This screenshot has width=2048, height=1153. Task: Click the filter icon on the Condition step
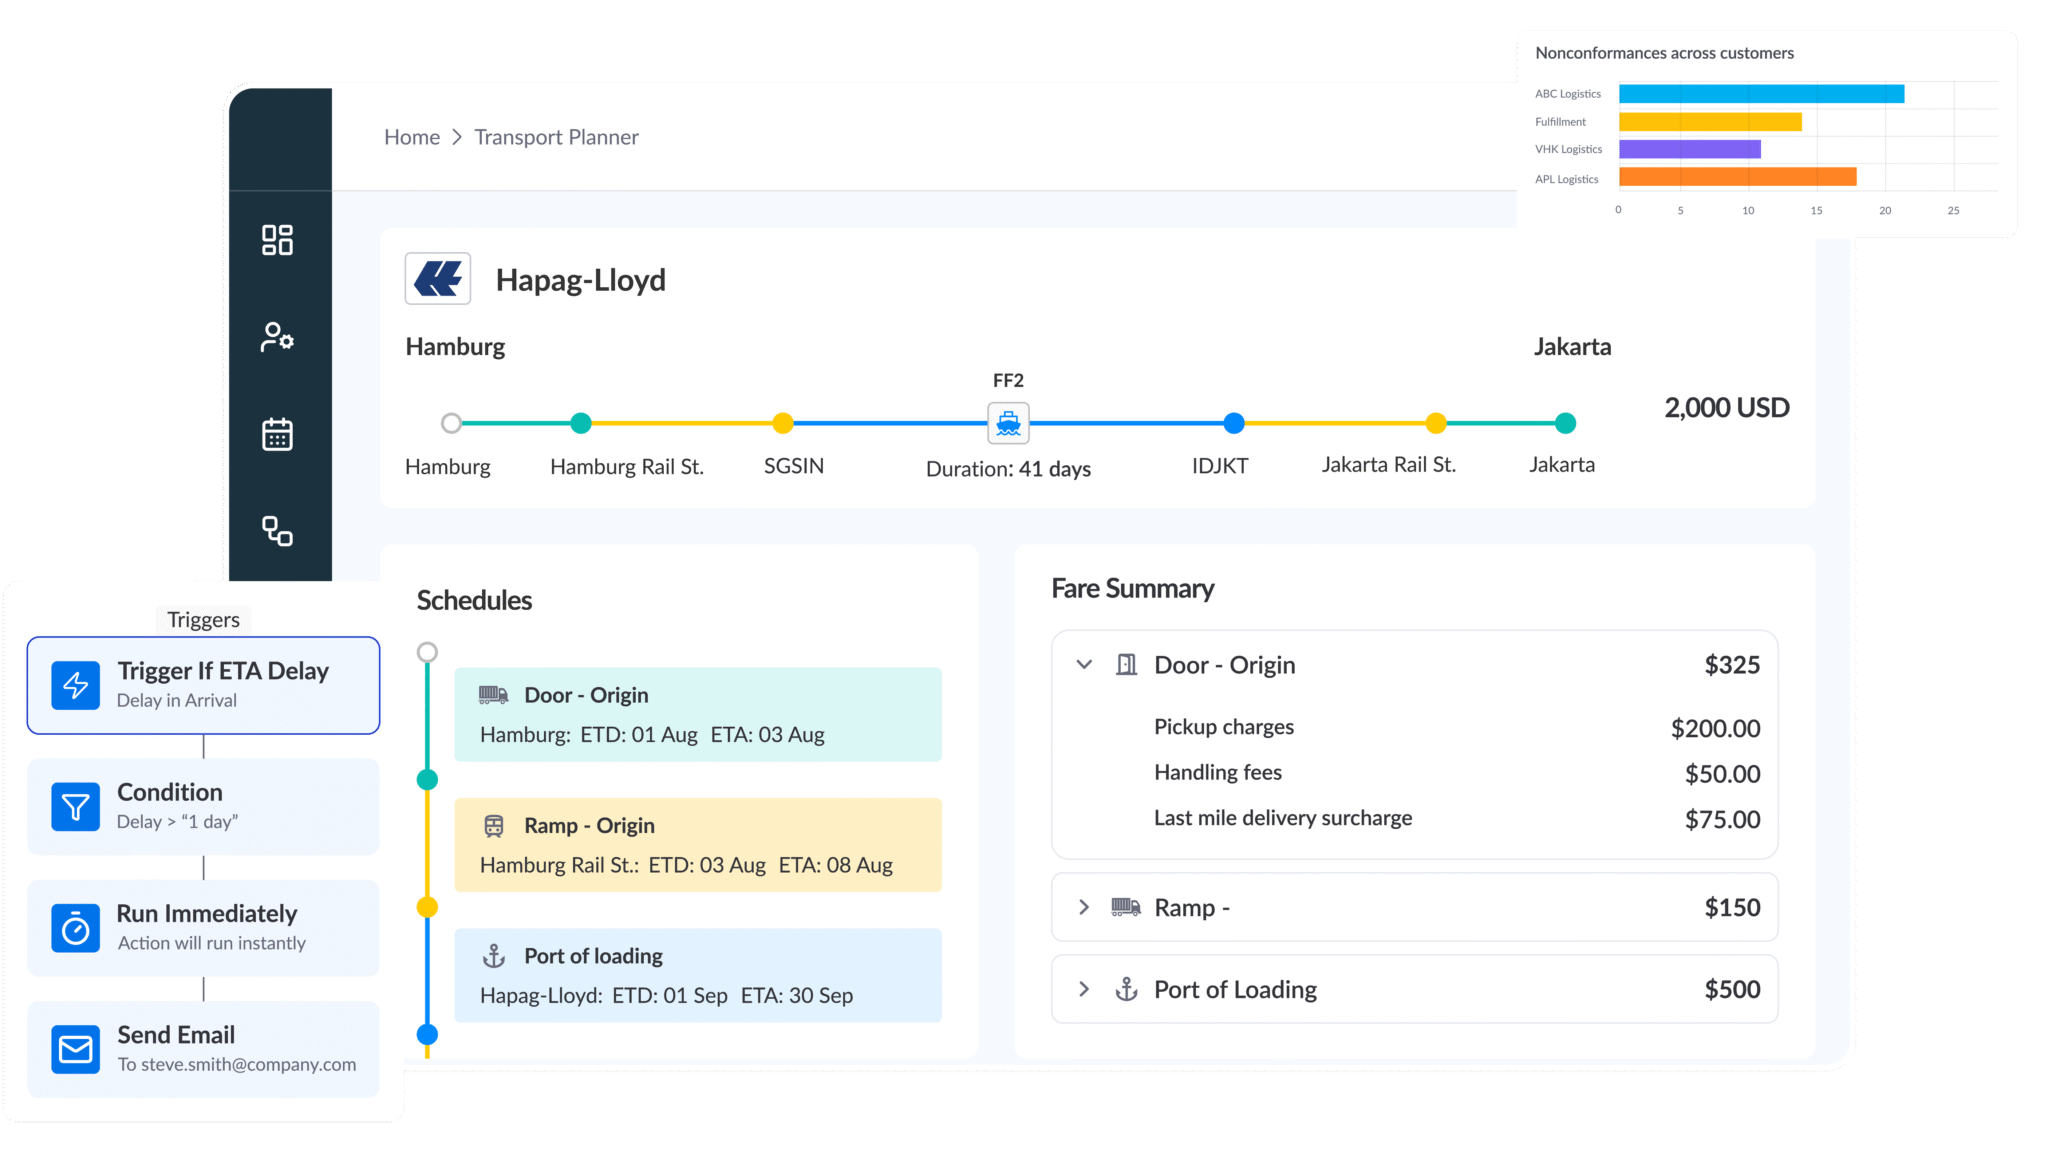click(75, 806)
